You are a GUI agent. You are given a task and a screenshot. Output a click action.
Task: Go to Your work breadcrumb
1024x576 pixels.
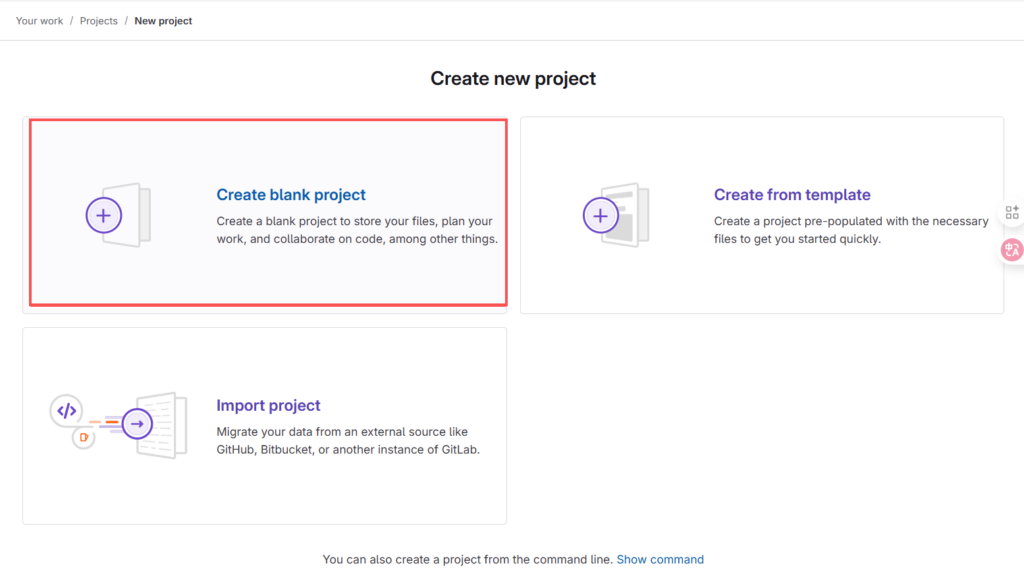click(x=40, y=21)
